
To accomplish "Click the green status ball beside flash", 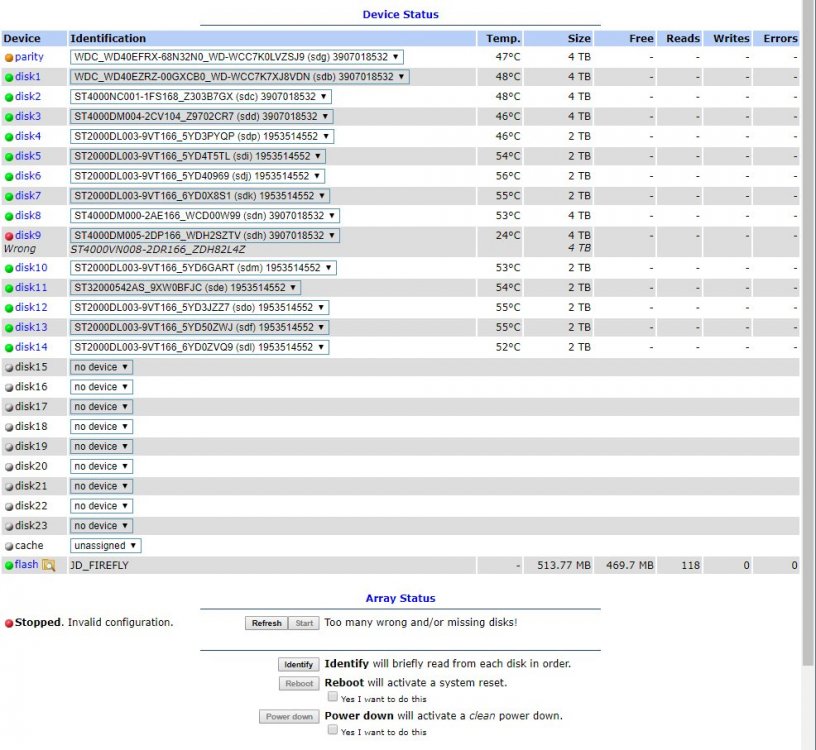I will click(9, 566).
